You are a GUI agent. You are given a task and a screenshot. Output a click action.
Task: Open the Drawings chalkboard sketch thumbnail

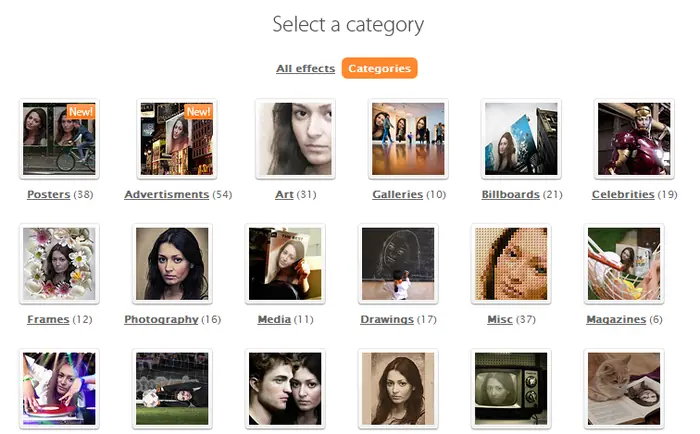click(x=398, y=264)
